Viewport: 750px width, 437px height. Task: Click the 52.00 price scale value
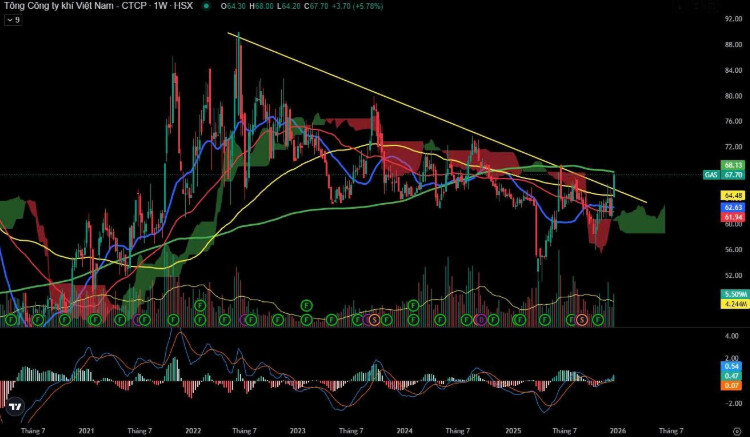pyautogui.click(x=734, y=275)
